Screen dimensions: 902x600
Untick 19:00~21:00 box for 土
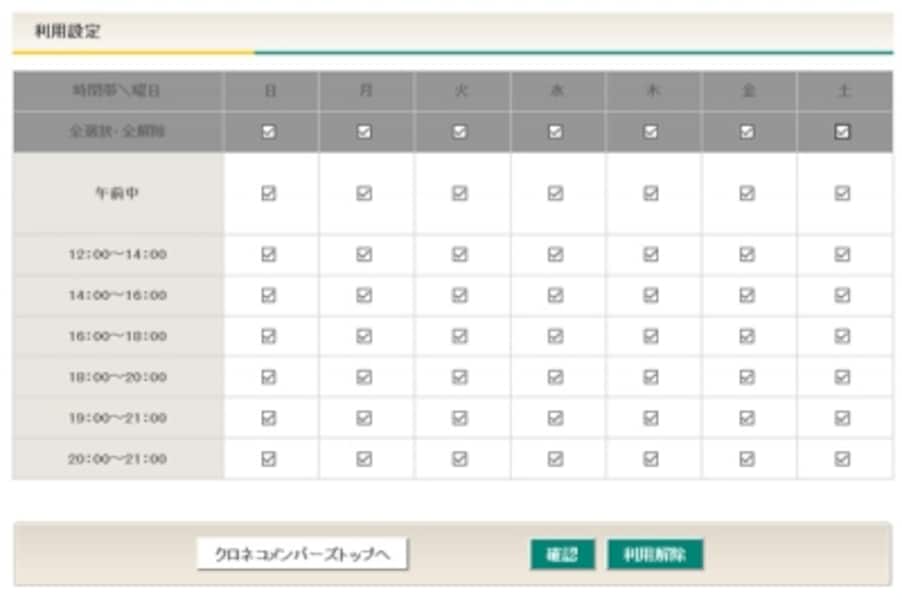click(842, 418)
